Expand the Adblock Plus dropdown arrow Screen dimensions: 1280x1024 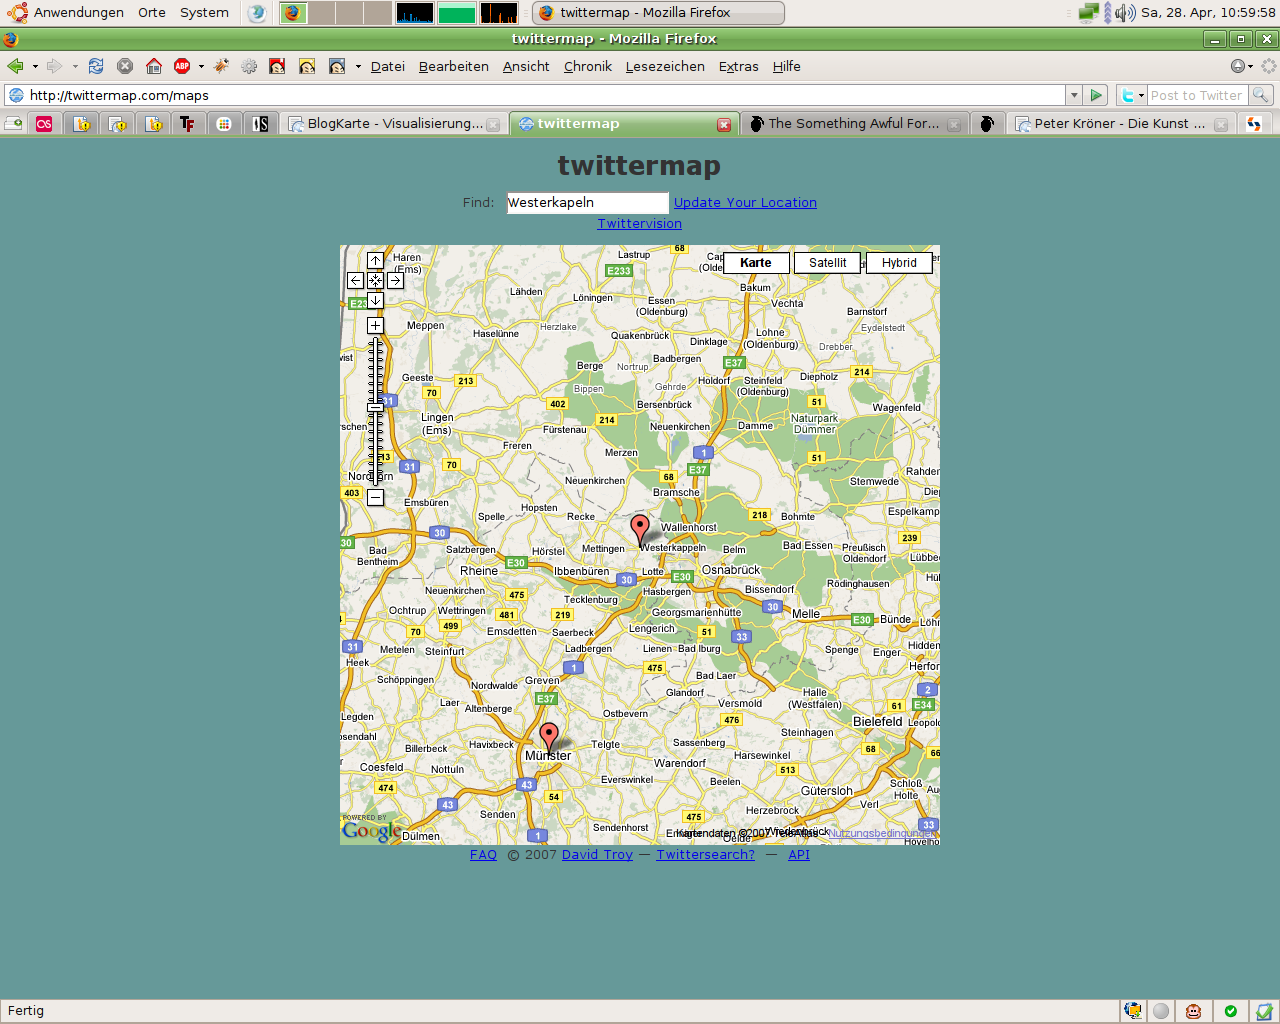pos(201,66)
